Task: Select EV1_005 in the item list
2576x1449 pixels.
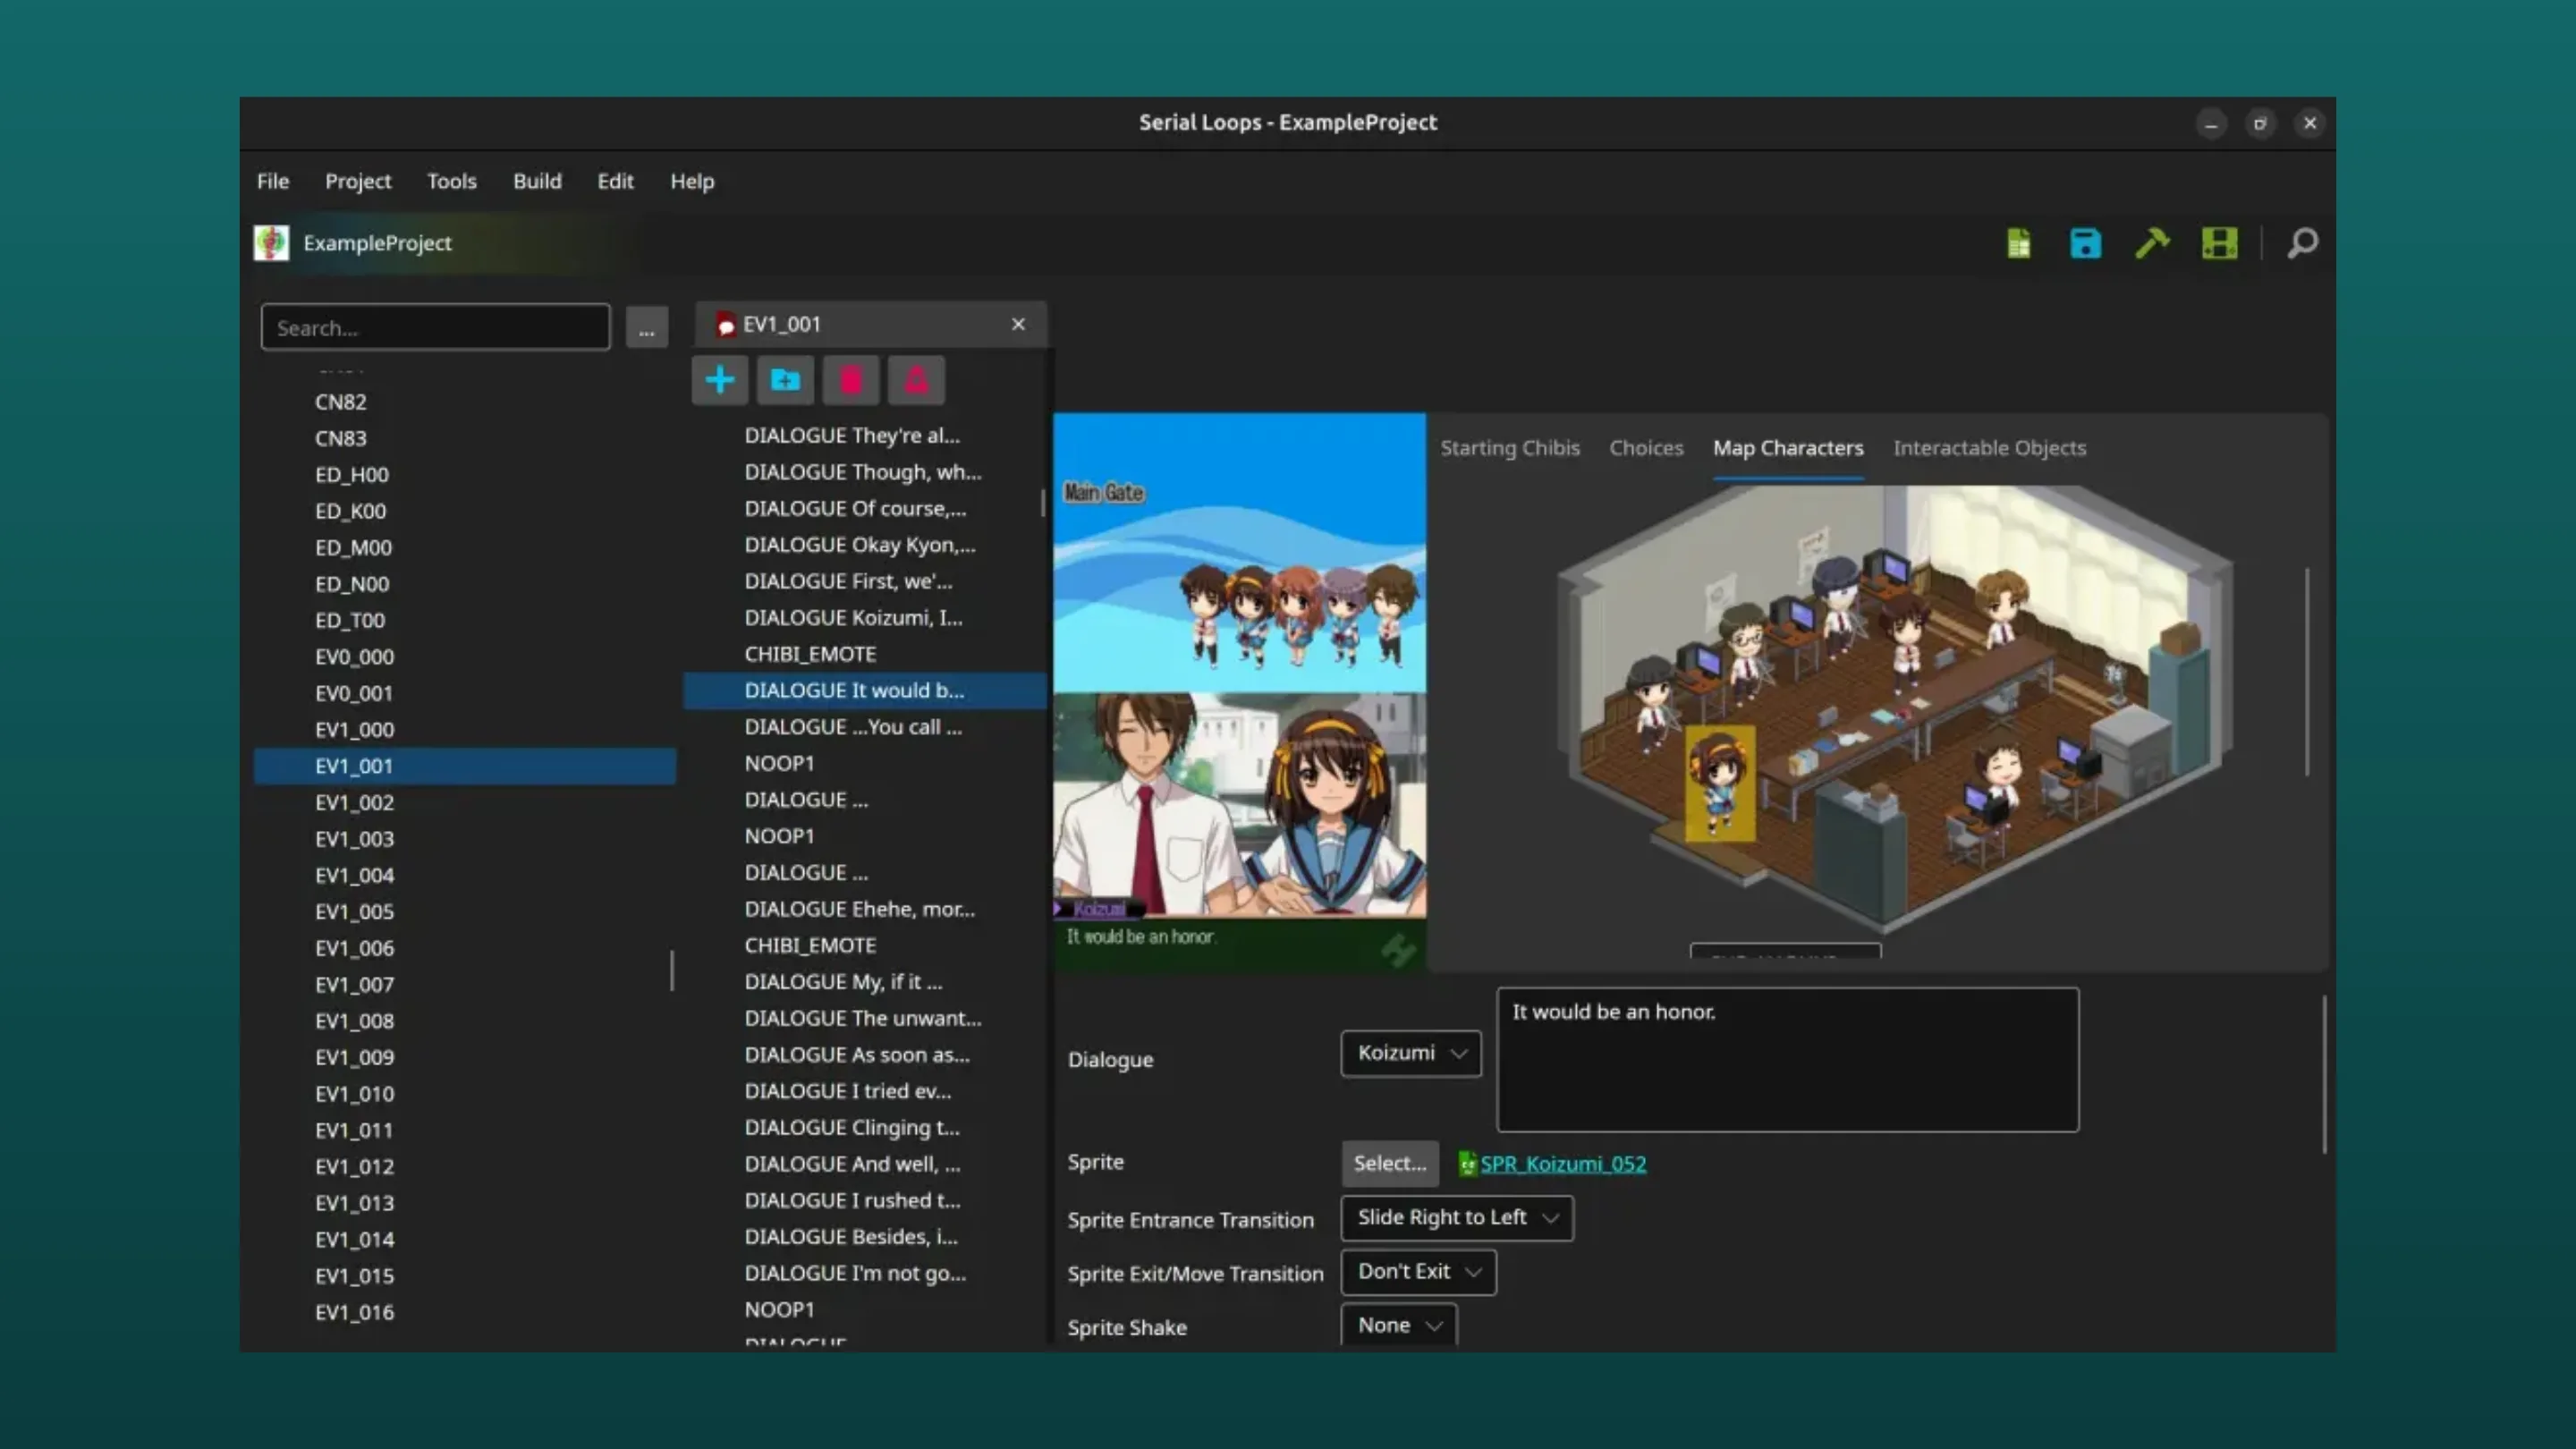Action: click(x=465, y=911)
